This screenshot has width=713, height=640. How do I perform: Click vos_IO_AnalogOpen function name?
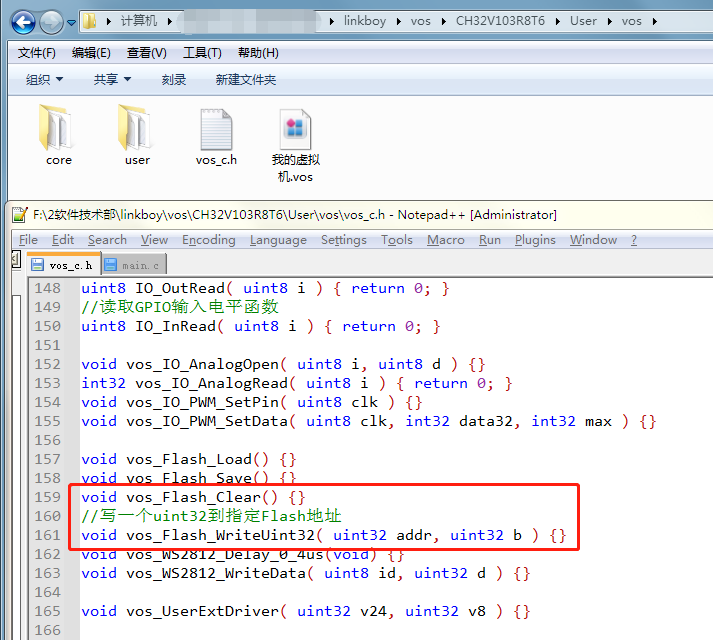202,364
